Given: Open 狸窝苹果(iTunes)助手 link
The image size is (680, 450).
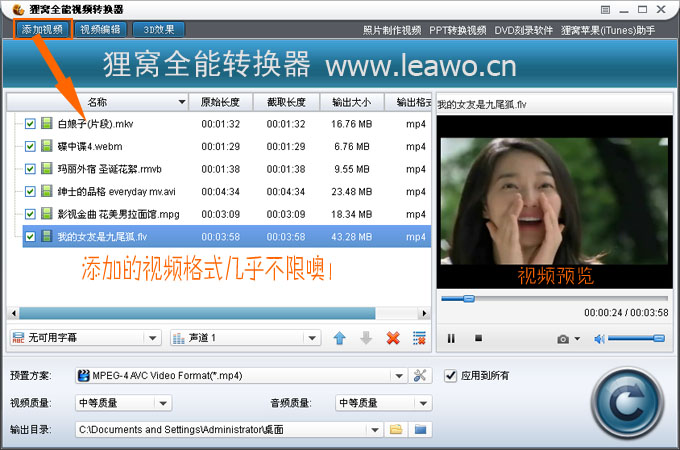Looking at the screenshot, I should point(608,30).
